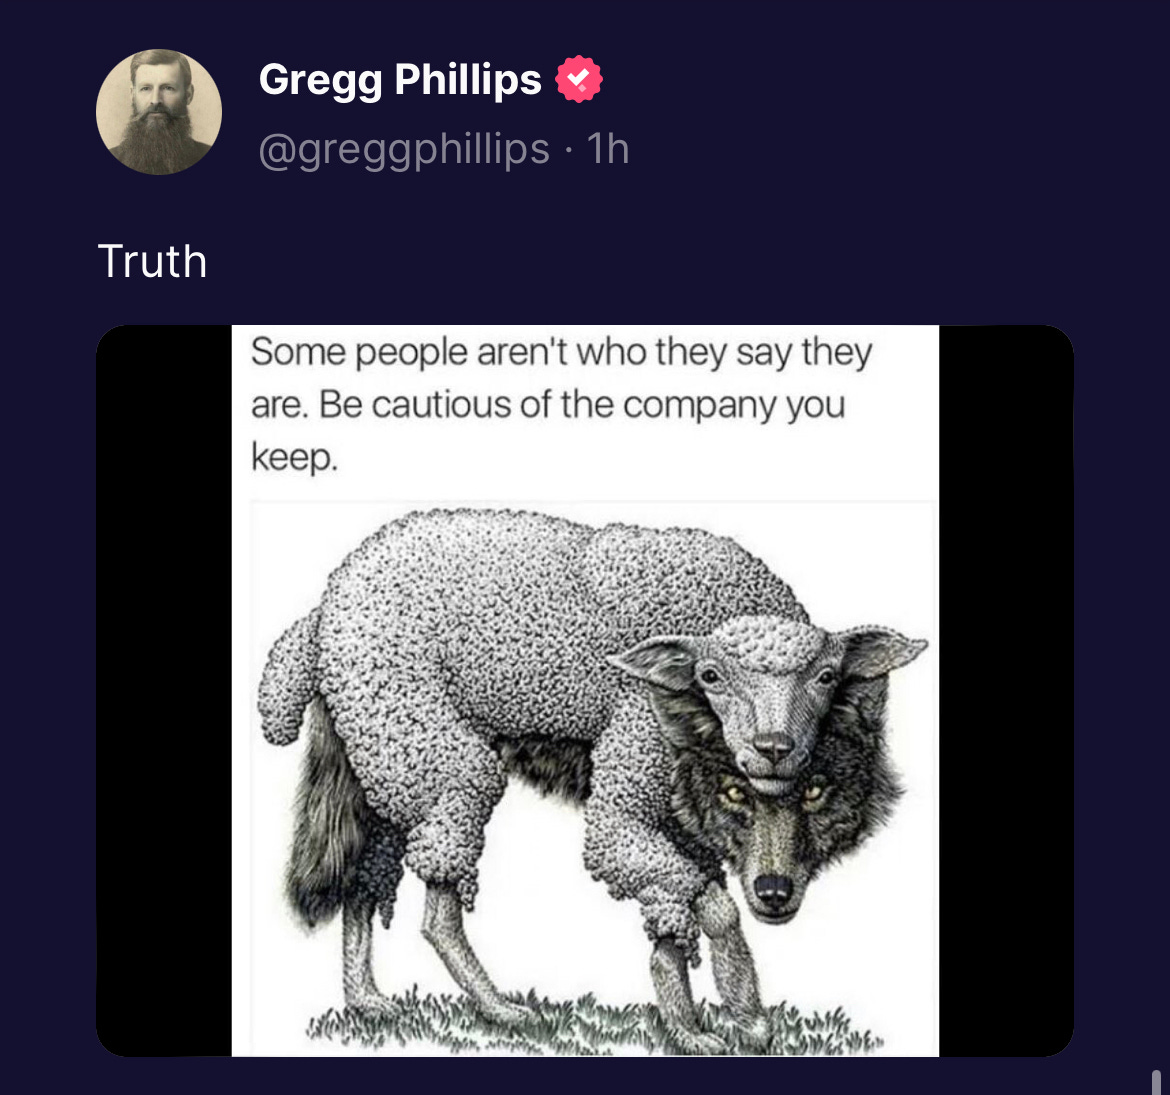
Task: Click the word "keep." in the meme caption
Action: pos(294,458)
